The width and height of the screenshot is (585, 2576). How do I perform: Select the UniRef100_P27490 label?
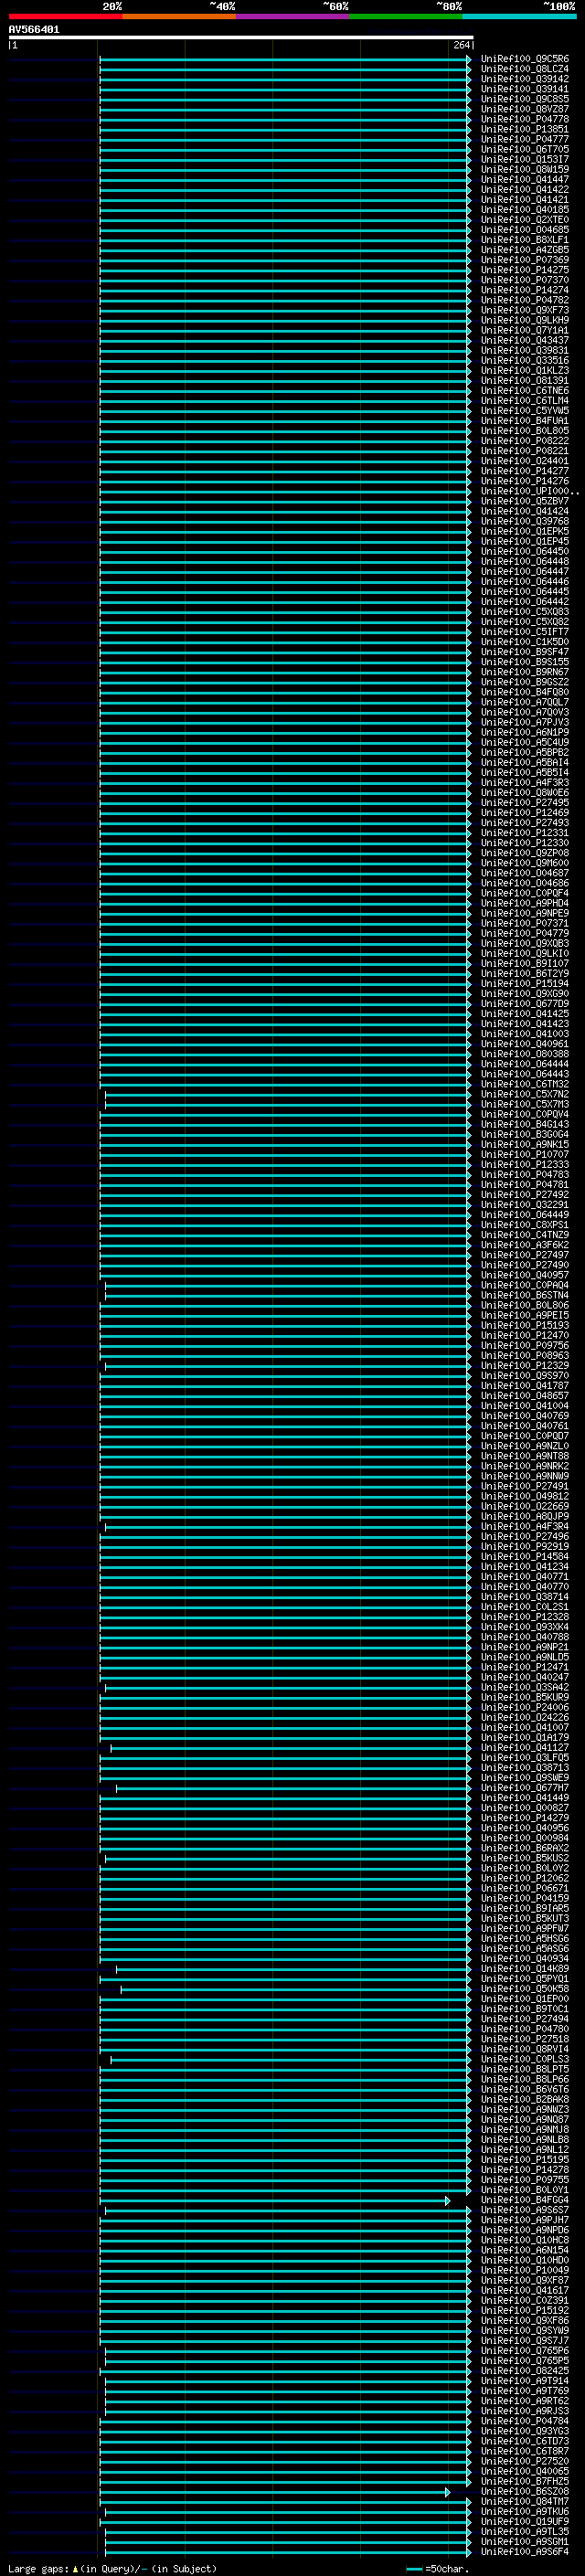pyautogui.click(x=525, y=1266)
